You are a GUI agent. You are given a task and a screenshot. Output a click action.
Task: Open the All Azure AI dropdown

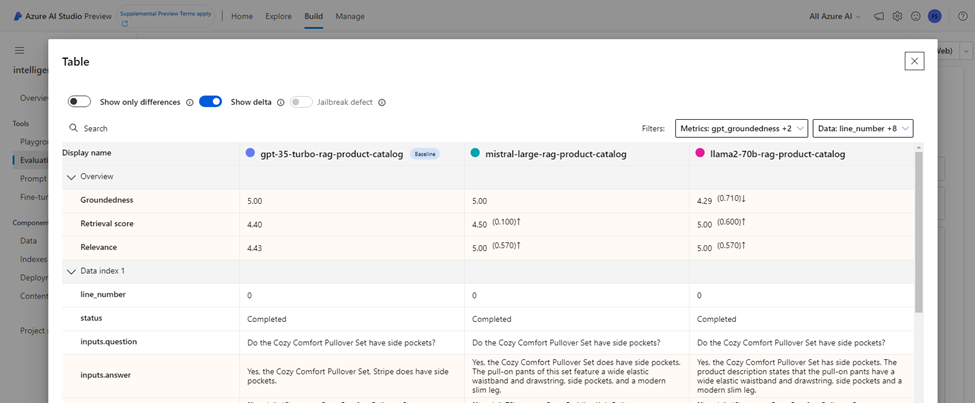click(835, 16)
